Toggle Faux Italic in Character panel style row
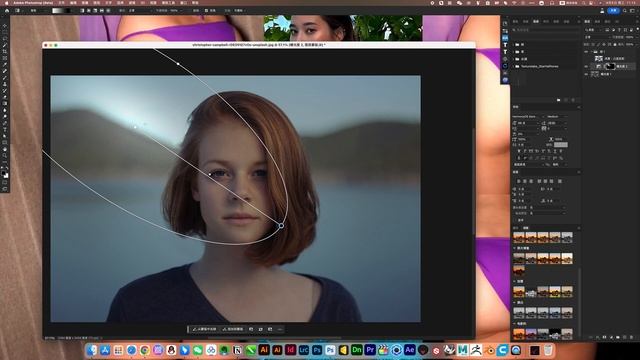The image size is (640, 360). click(x=525, y=151)
